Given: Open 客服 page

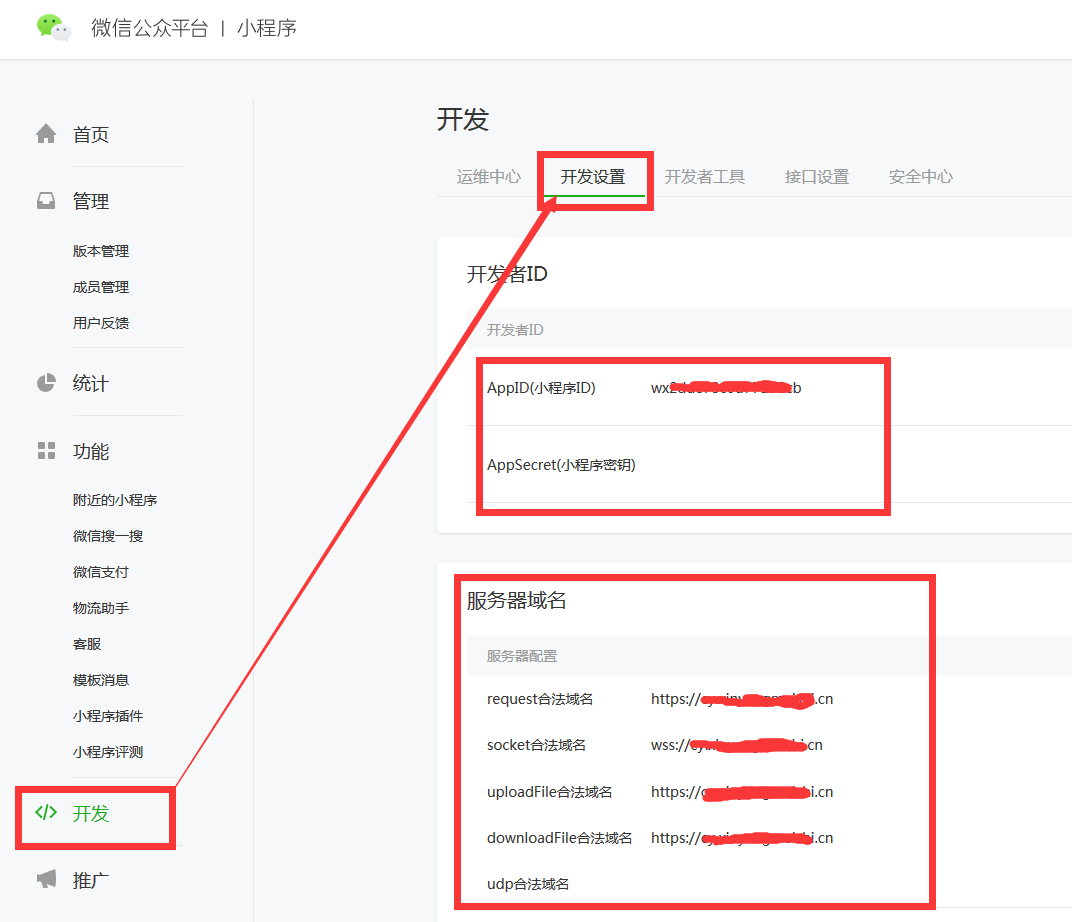Looking at the screenshot, I should 87,644.
